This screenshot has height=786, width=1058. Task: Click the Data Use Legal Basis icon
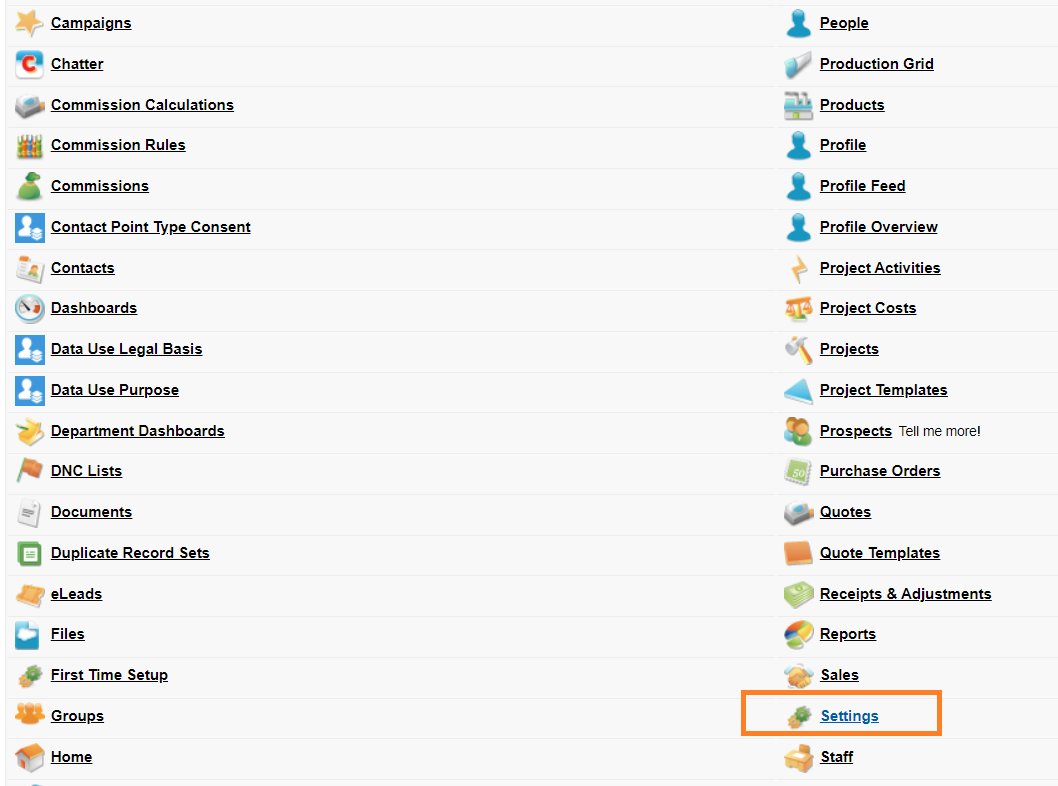pyautogui.click(x=29, y=349)
